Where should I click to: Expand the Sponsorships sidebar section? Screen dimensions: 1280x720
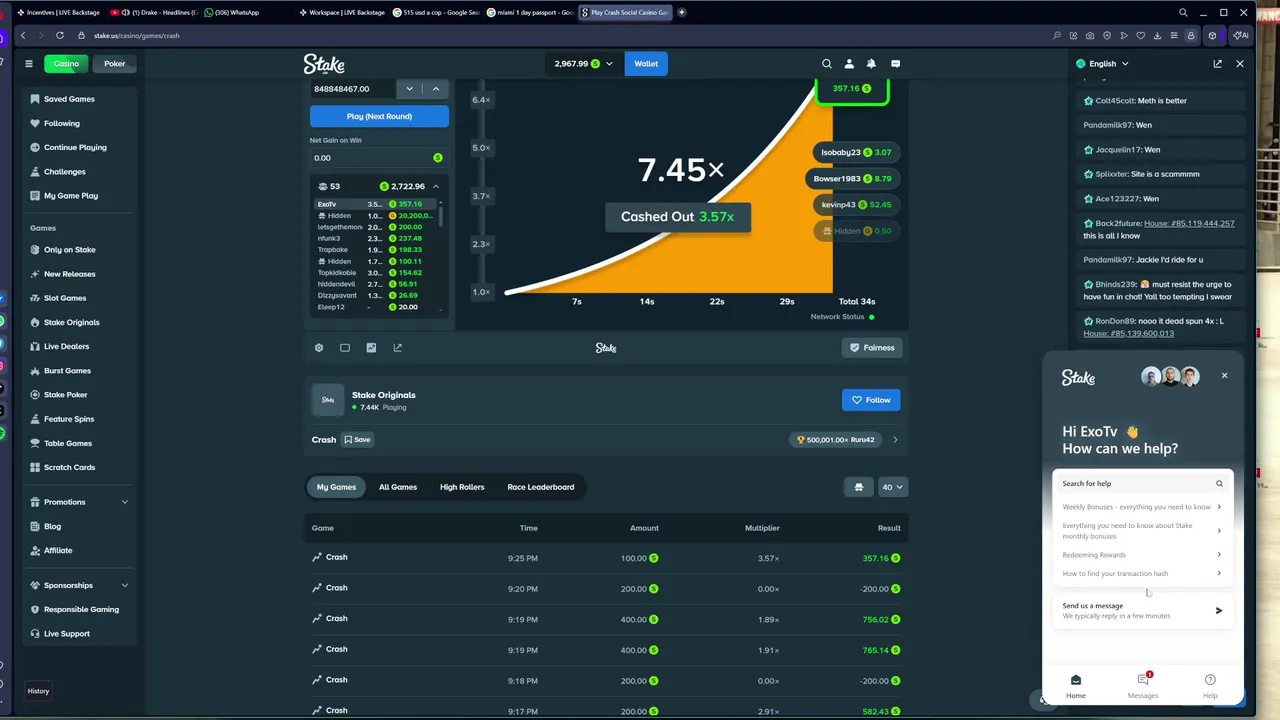125,586
